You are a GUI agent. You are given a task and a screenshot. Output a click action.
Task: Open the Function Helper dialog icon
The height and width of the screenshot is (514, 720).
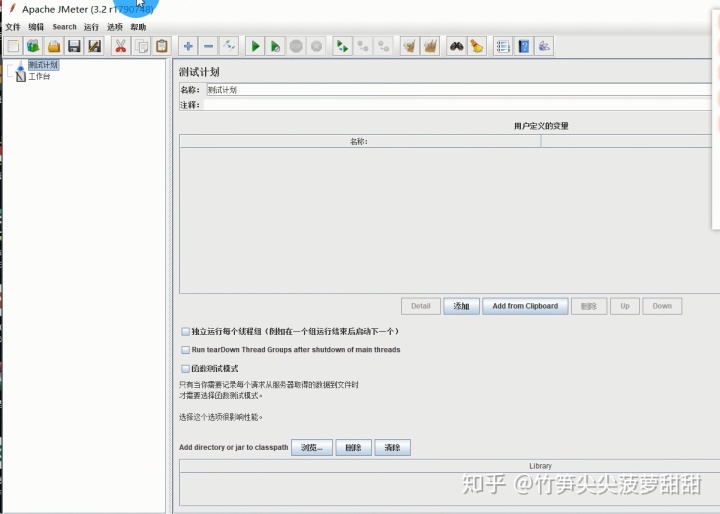[503, 46]
